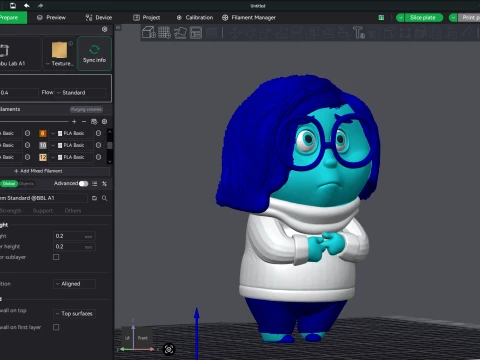Open the Aligned dropdown
The height and width of the screenshot is (360, 480).
click(74, 284)
